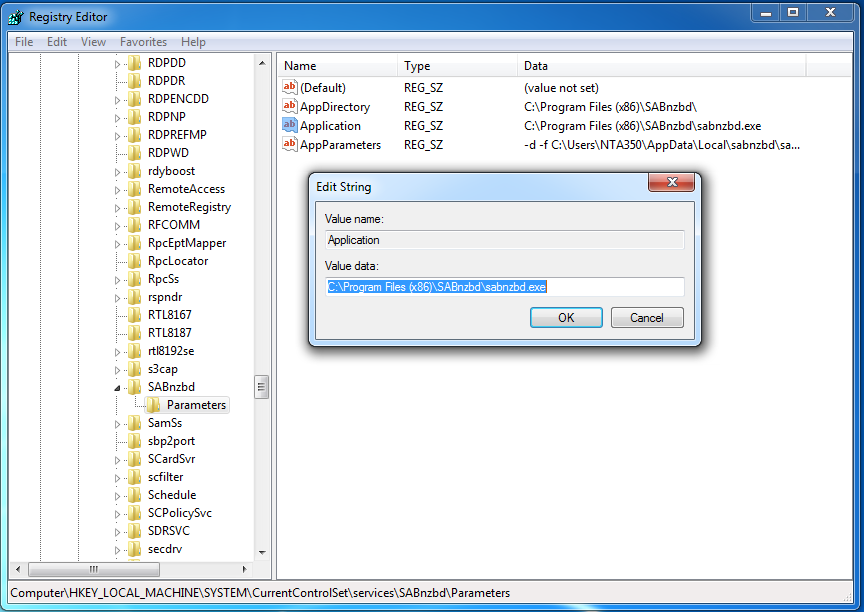Screen dimensions: 864x612
Task: Click the Value data text field
Action: [505, 287]
